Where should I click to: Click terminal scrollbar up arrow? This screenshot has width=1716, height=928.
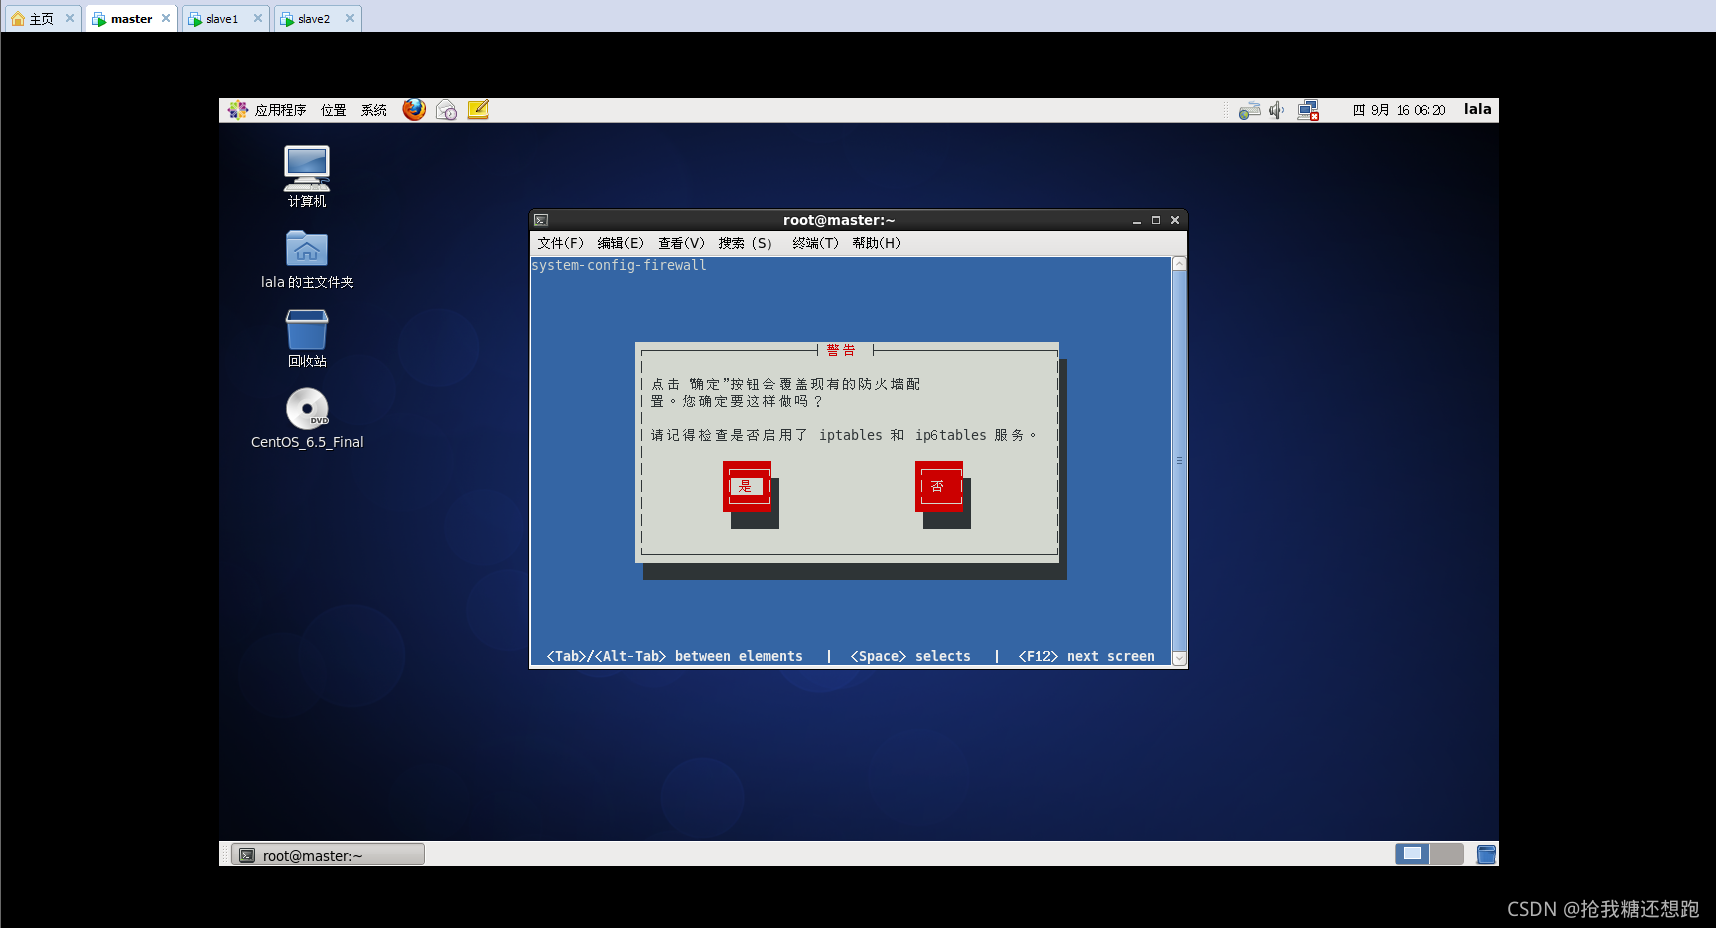(1179, 264)
